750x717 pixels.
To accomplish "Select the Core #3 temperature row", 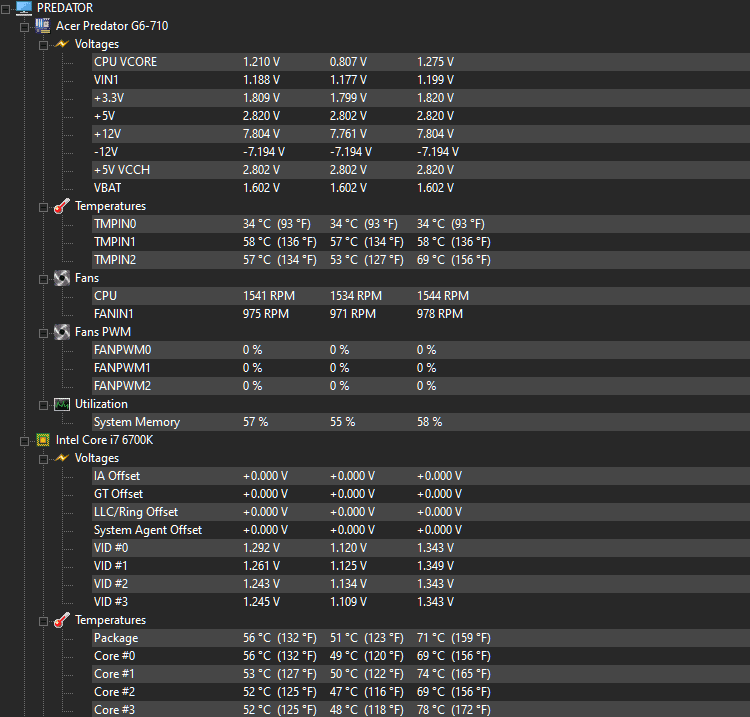I will tap(421, 710).
